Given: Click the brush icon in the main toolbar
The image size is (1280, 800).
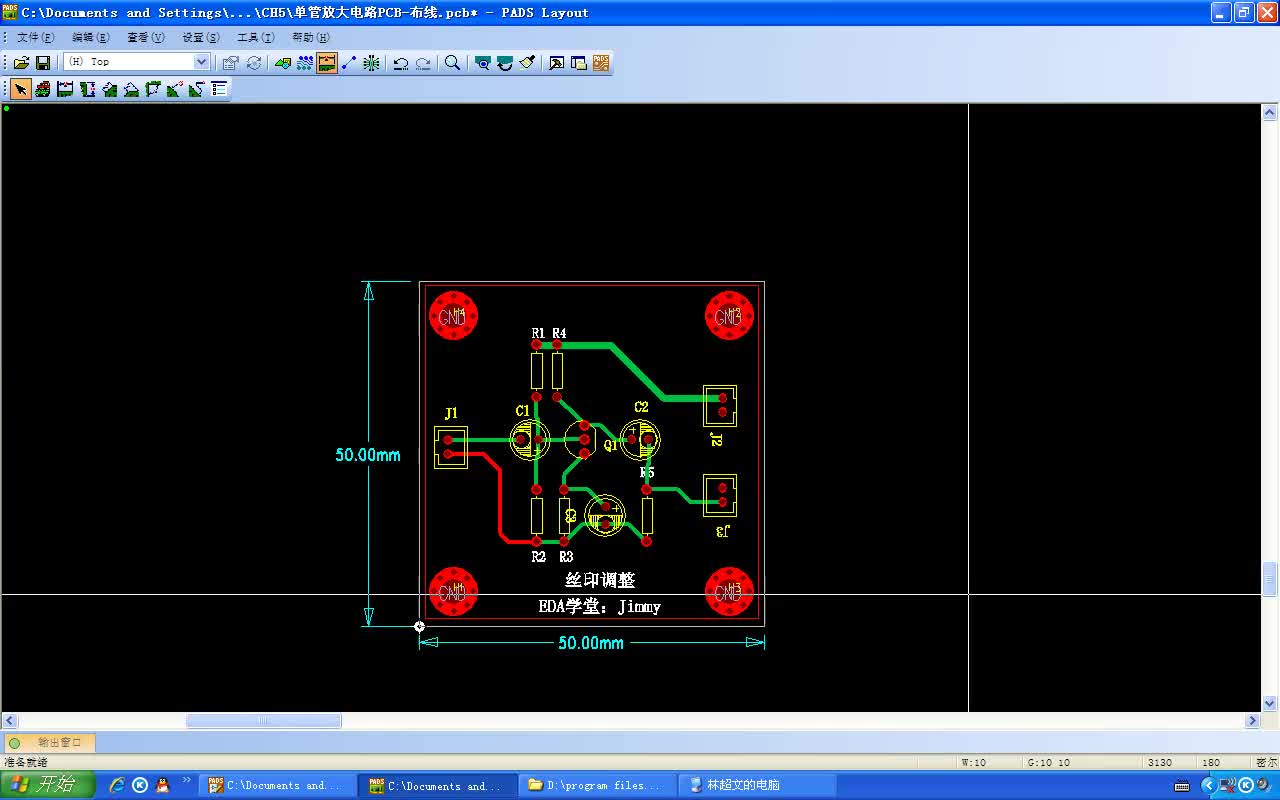Looking at the screenshot, I should [527, 62].
